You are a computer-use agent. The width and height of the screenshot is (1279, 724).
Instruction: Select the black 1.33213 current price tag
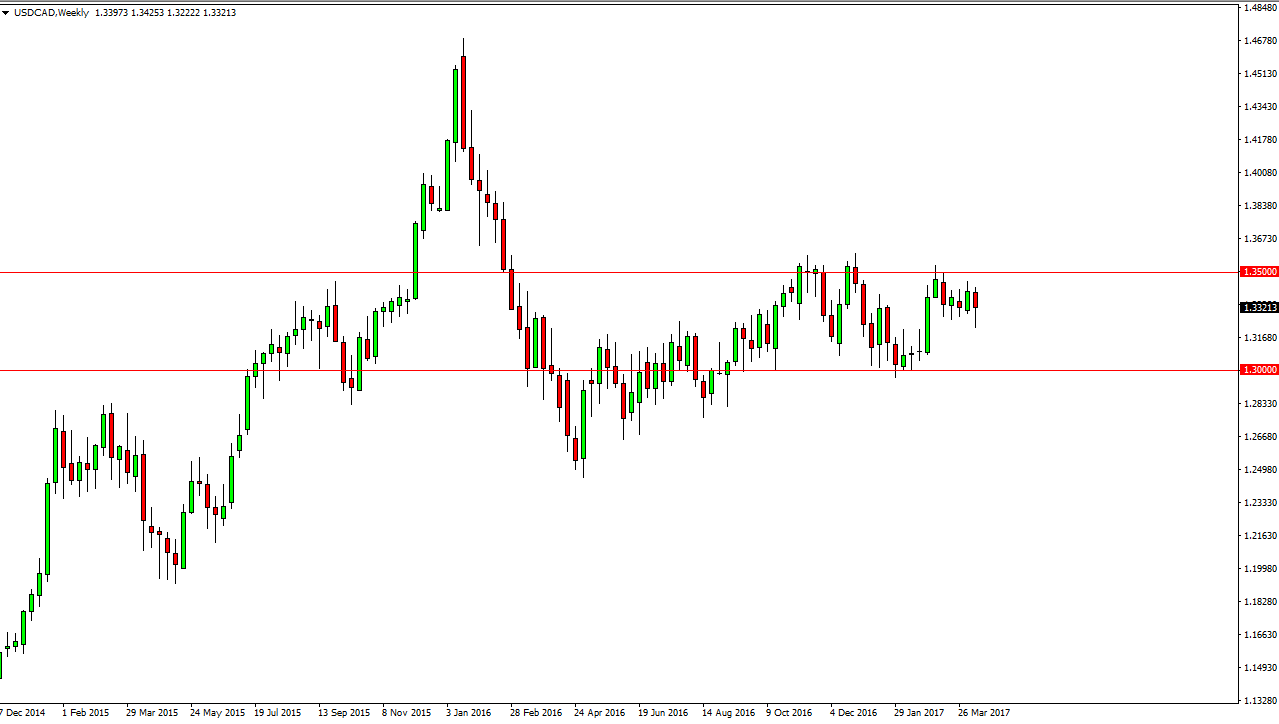point(1258,308)
